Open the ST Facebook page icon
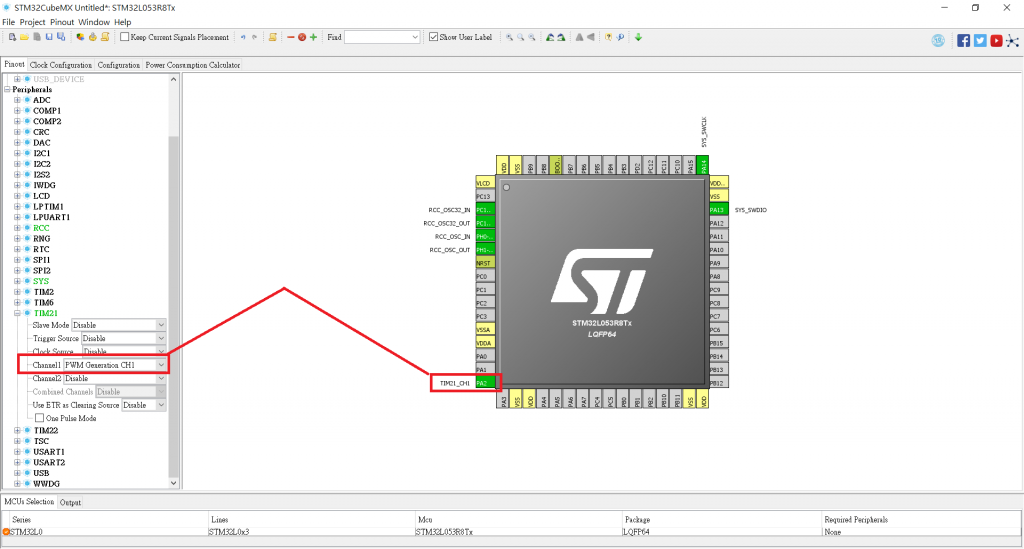This screenshot has height=549, width=1024. point(964,40)
